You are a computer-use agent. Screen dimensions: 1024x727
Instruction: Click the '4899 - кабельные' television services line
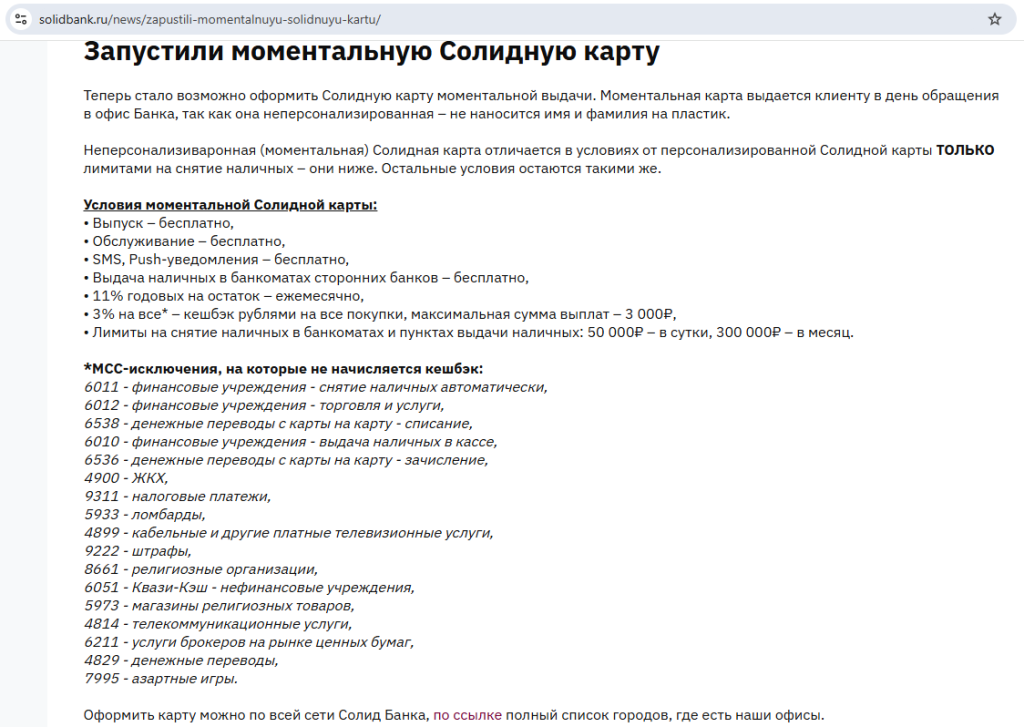[x=289, y=534]
